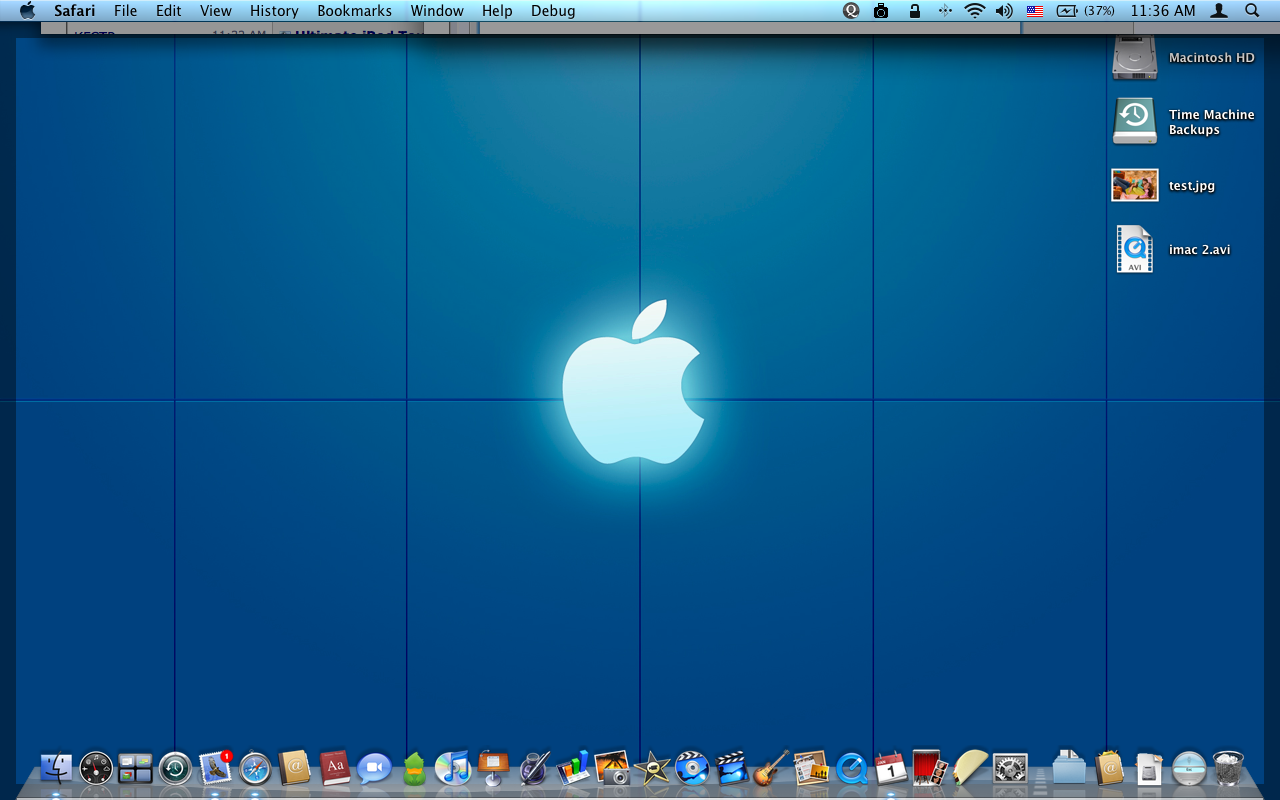Open iDVD disc icon
This screenshot has width=1280, height=800.
point(692,768)
